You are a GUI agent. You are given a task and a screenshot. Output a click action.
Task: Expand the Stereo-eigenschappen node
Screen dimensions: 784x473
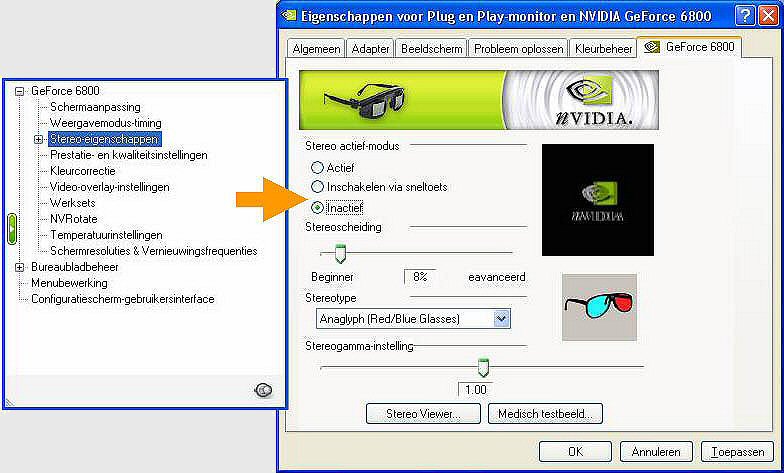point(38,140)
